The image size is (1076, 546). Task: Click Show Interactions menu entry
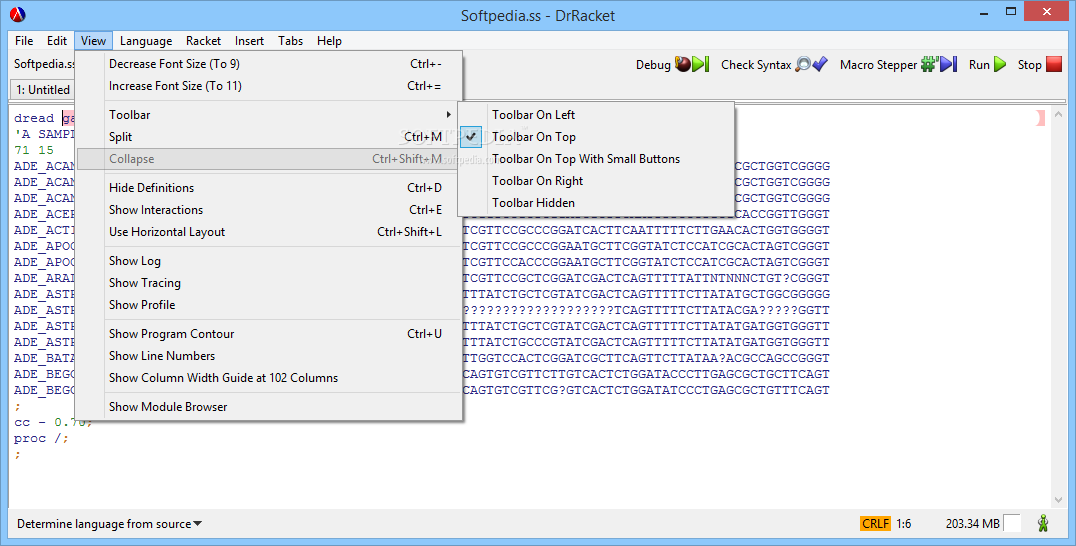[269, 209]
